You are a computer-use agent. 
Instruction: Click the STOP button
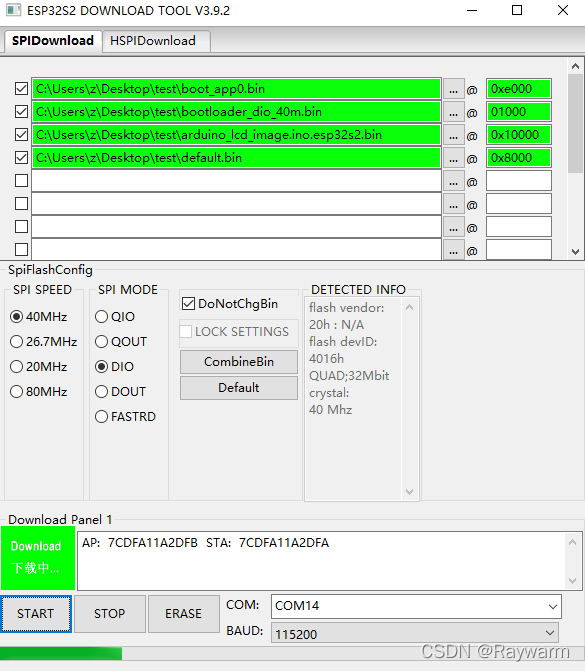(x=110, y=614)
